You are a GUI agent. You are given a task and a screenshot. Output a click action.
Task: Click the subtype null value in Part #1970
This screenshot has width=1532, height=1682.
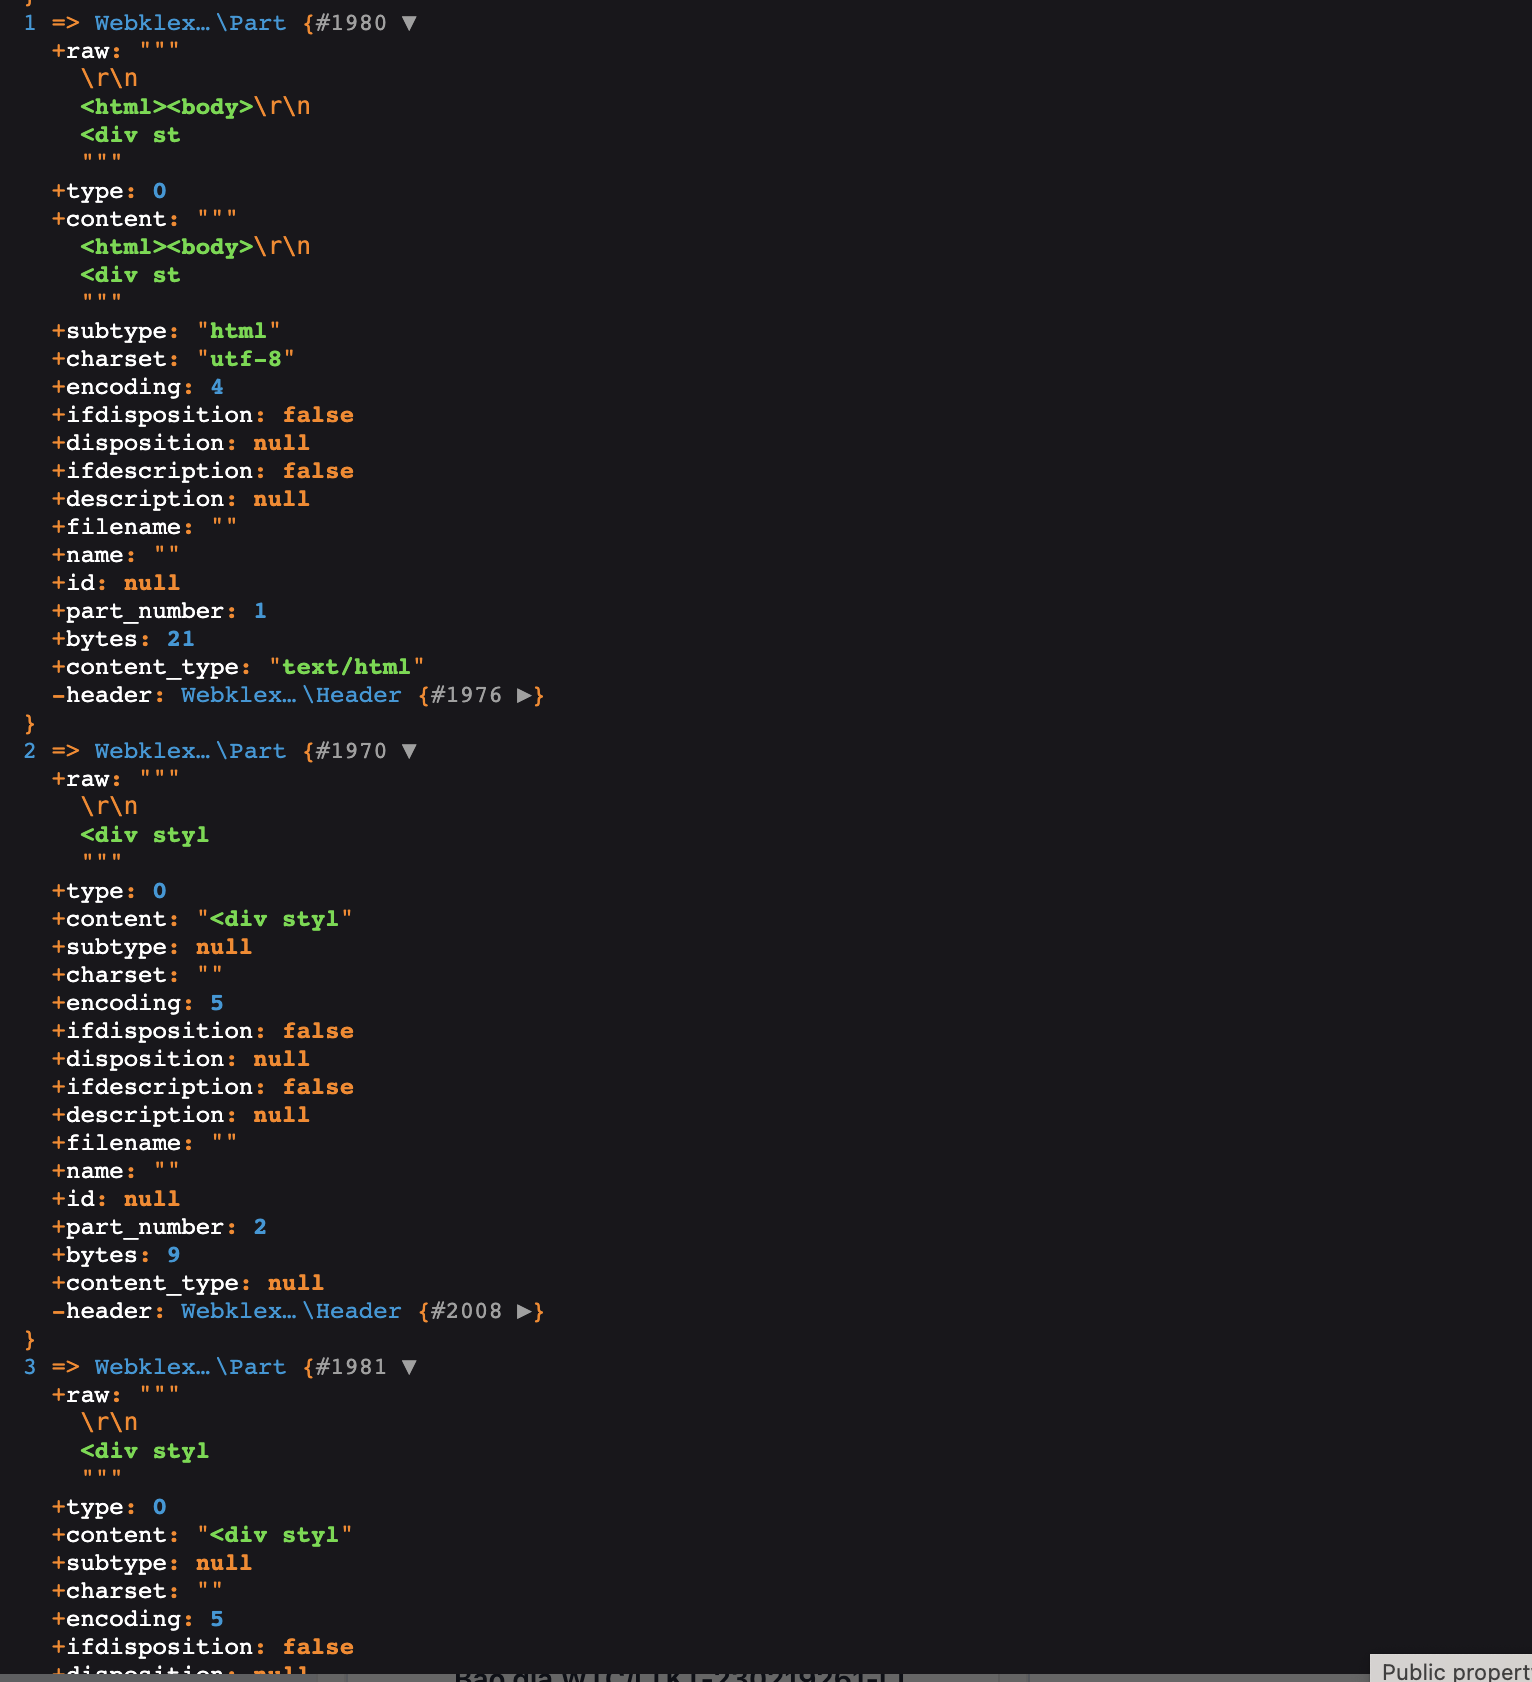(x=224, y=947)
